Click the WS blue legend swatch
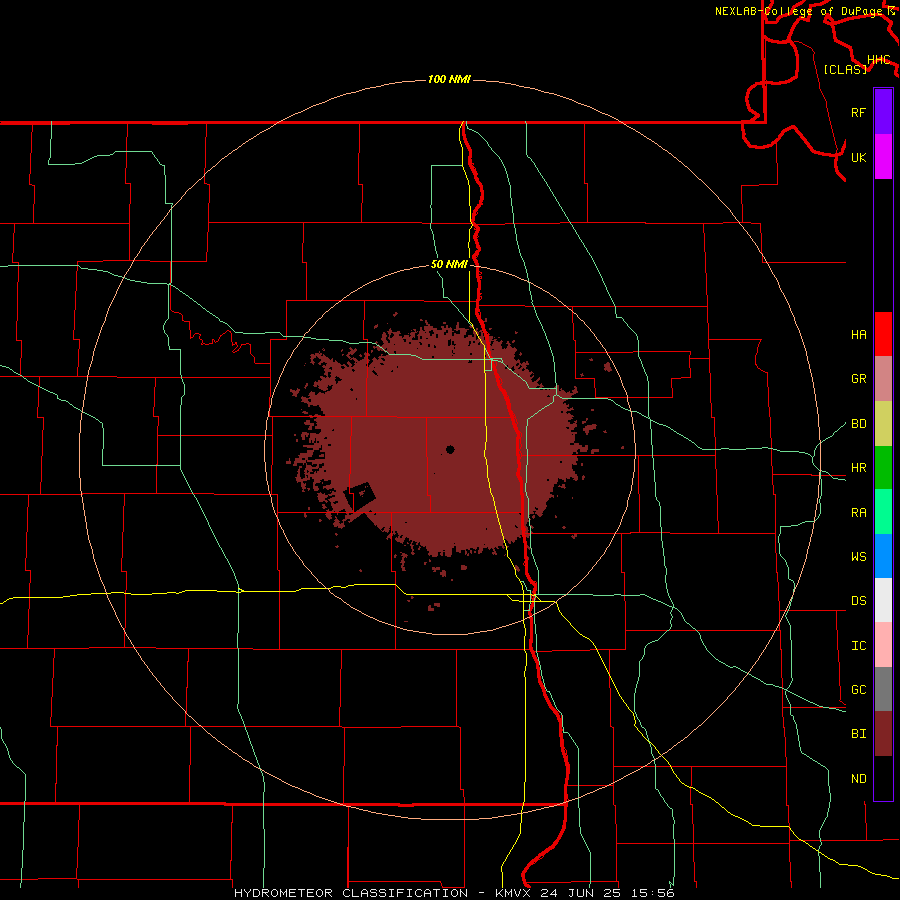The image size is (900, 900). [x=883, y=556]
